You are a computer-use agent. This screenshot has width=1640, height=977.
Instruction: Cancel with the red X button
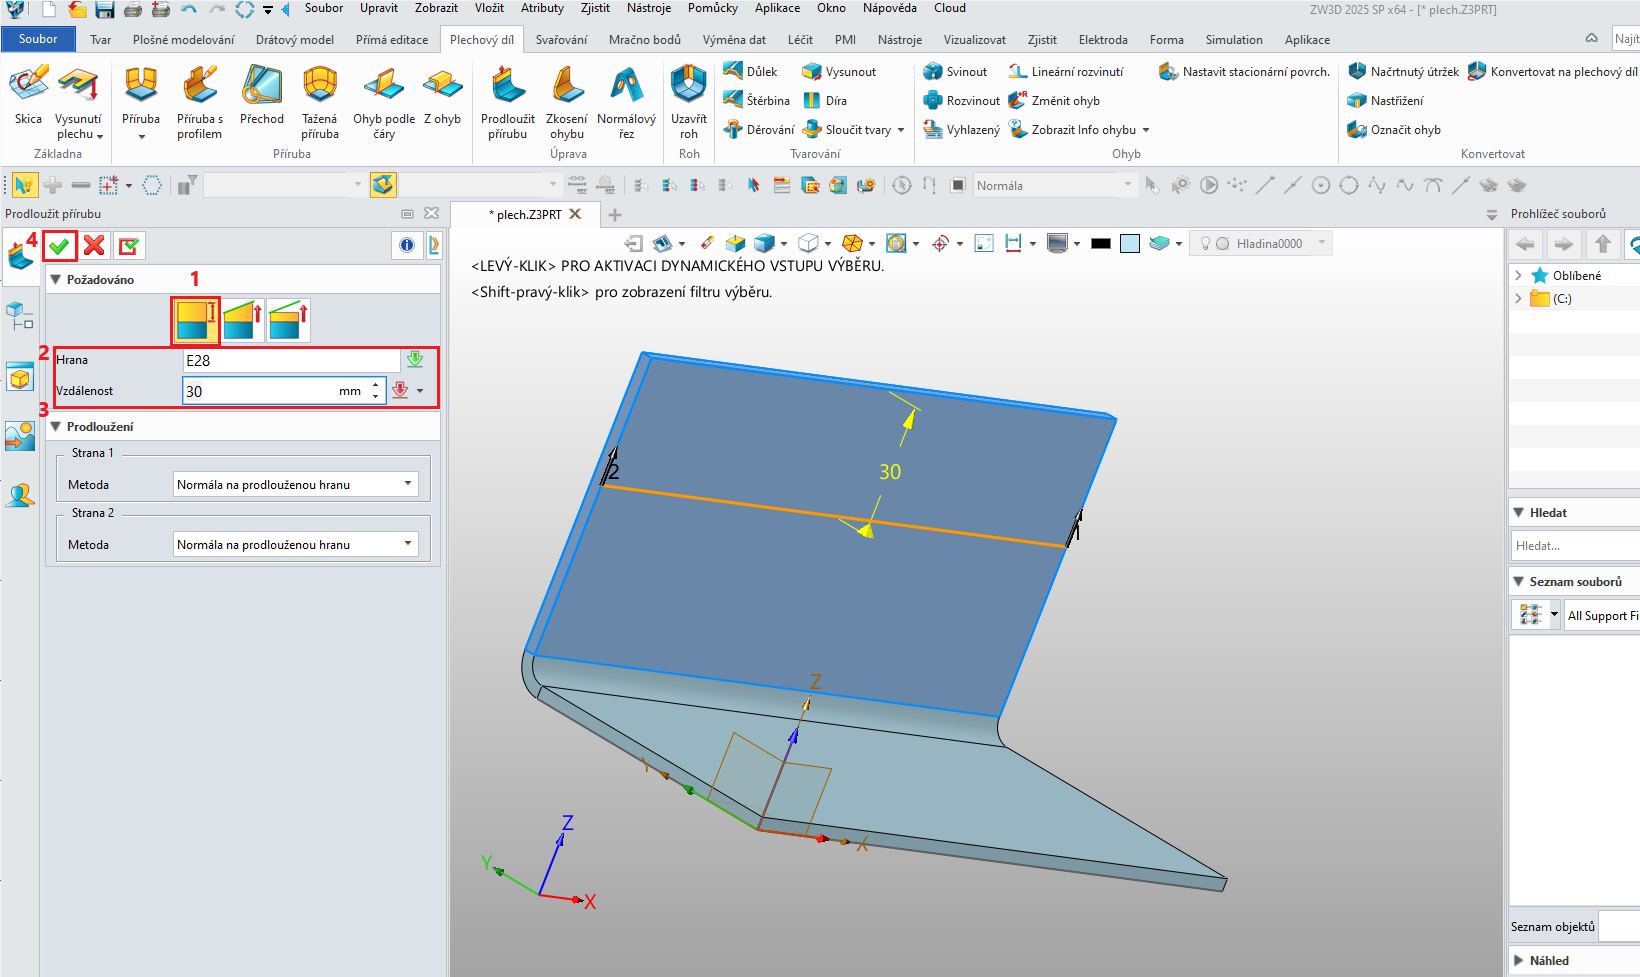(95, 246)
